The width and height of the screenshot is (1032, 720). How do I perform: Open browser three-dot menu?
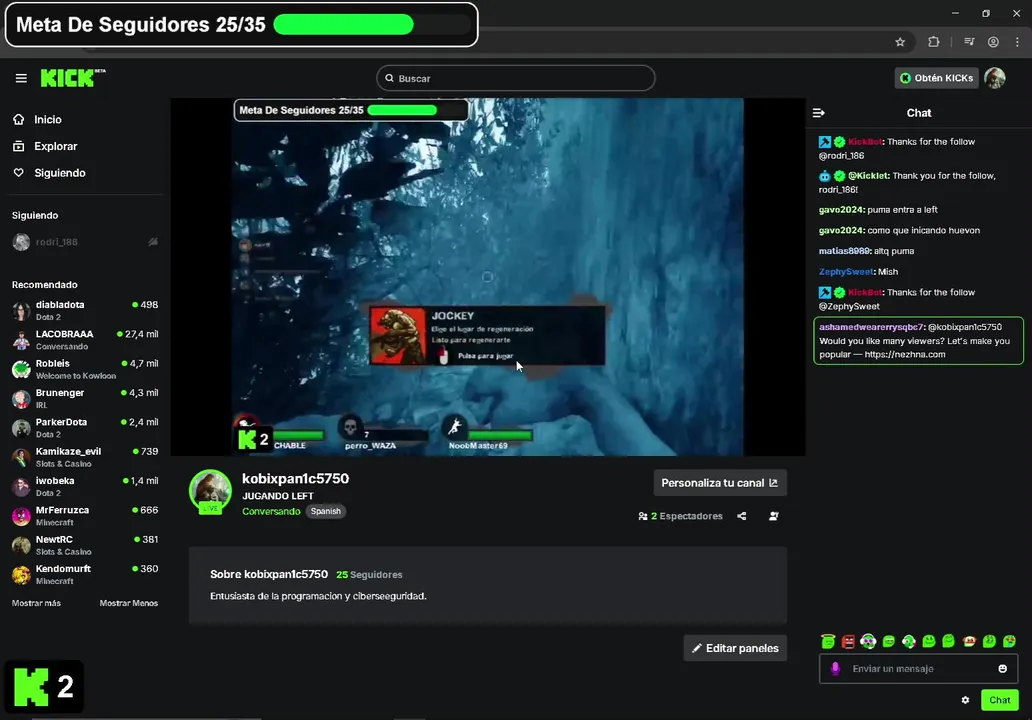(x=1018, y=42)
